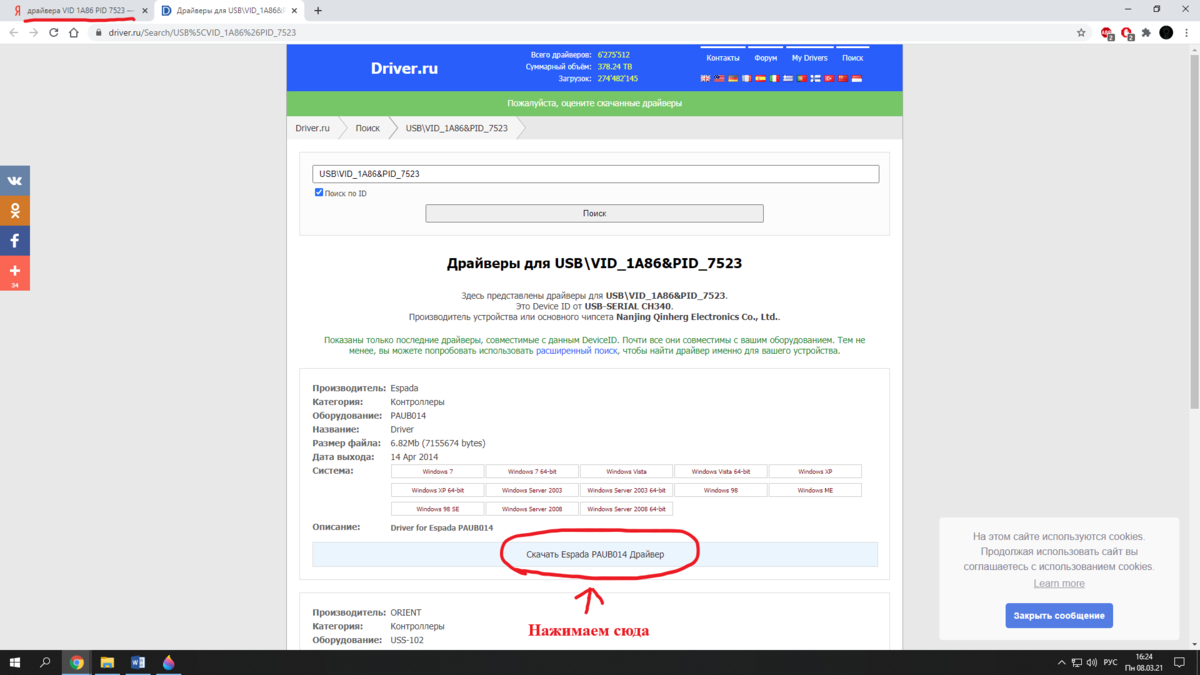Select 'Драйверы для USB\VID_1A86' browser tab
The image size is (1200, 675).
(229, 10)
